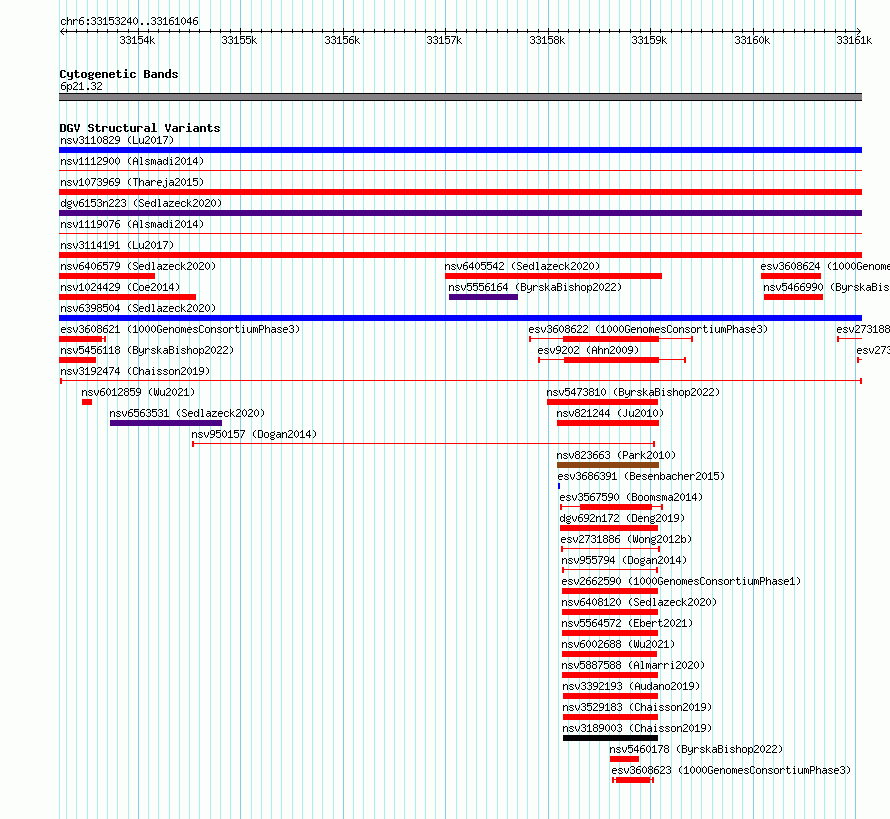Click the red nsv6405542 variant bar
Image resolution: width=890 pixels, height=819 pixels.
coord(553,276)
